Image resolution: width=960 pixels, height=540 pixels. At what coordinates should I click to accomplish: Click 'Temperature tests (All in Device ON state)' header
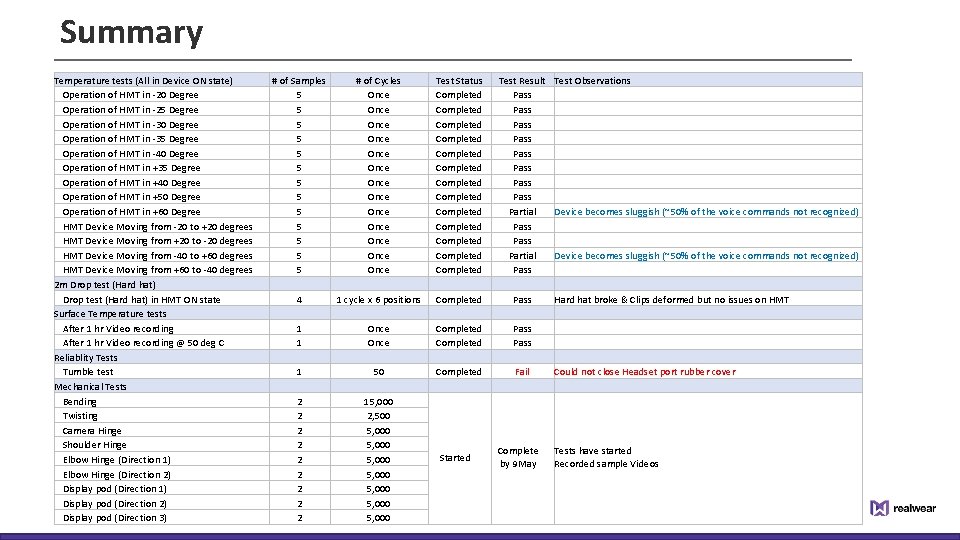tap(143, 80)
